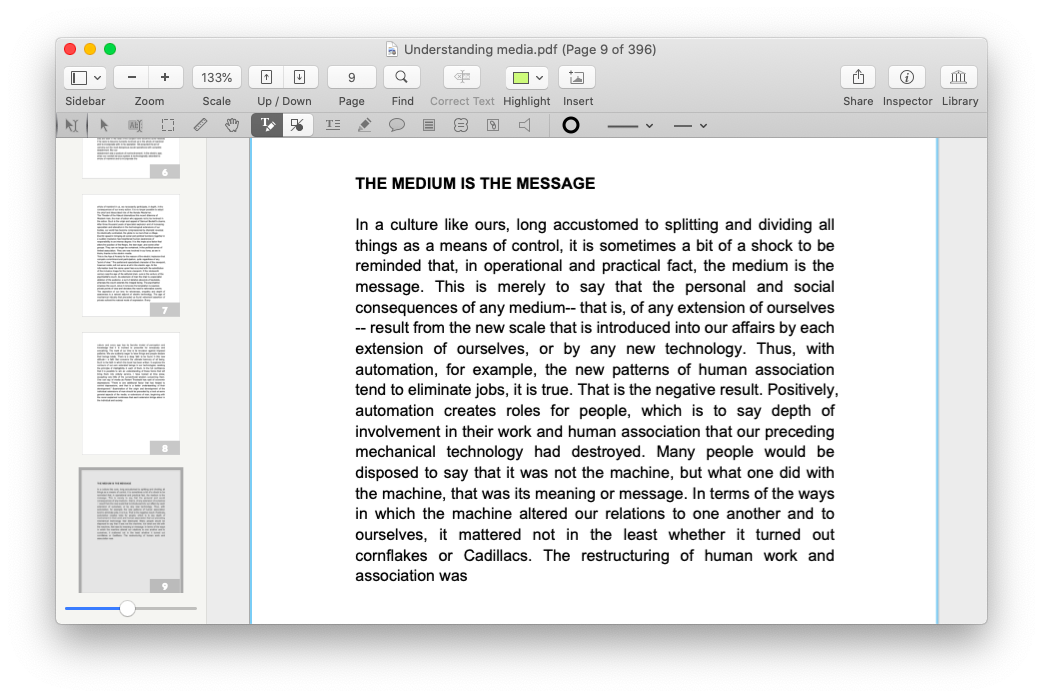Viewport: 1043px width, 698px height.
Task: Select the Note tool icon
Action: (429, 125)
